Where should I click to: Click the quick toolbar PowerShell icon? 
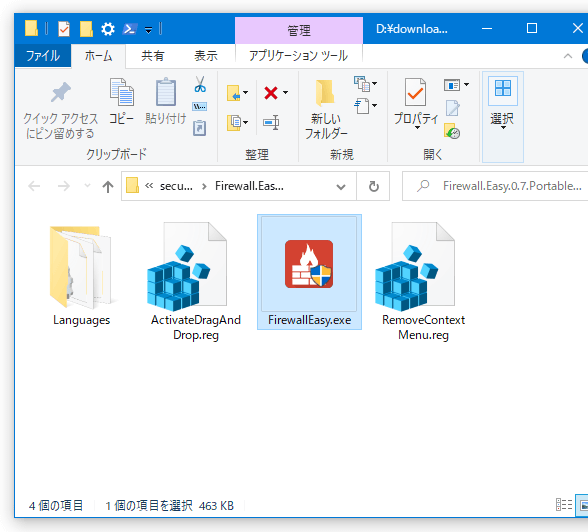[130, 29]
